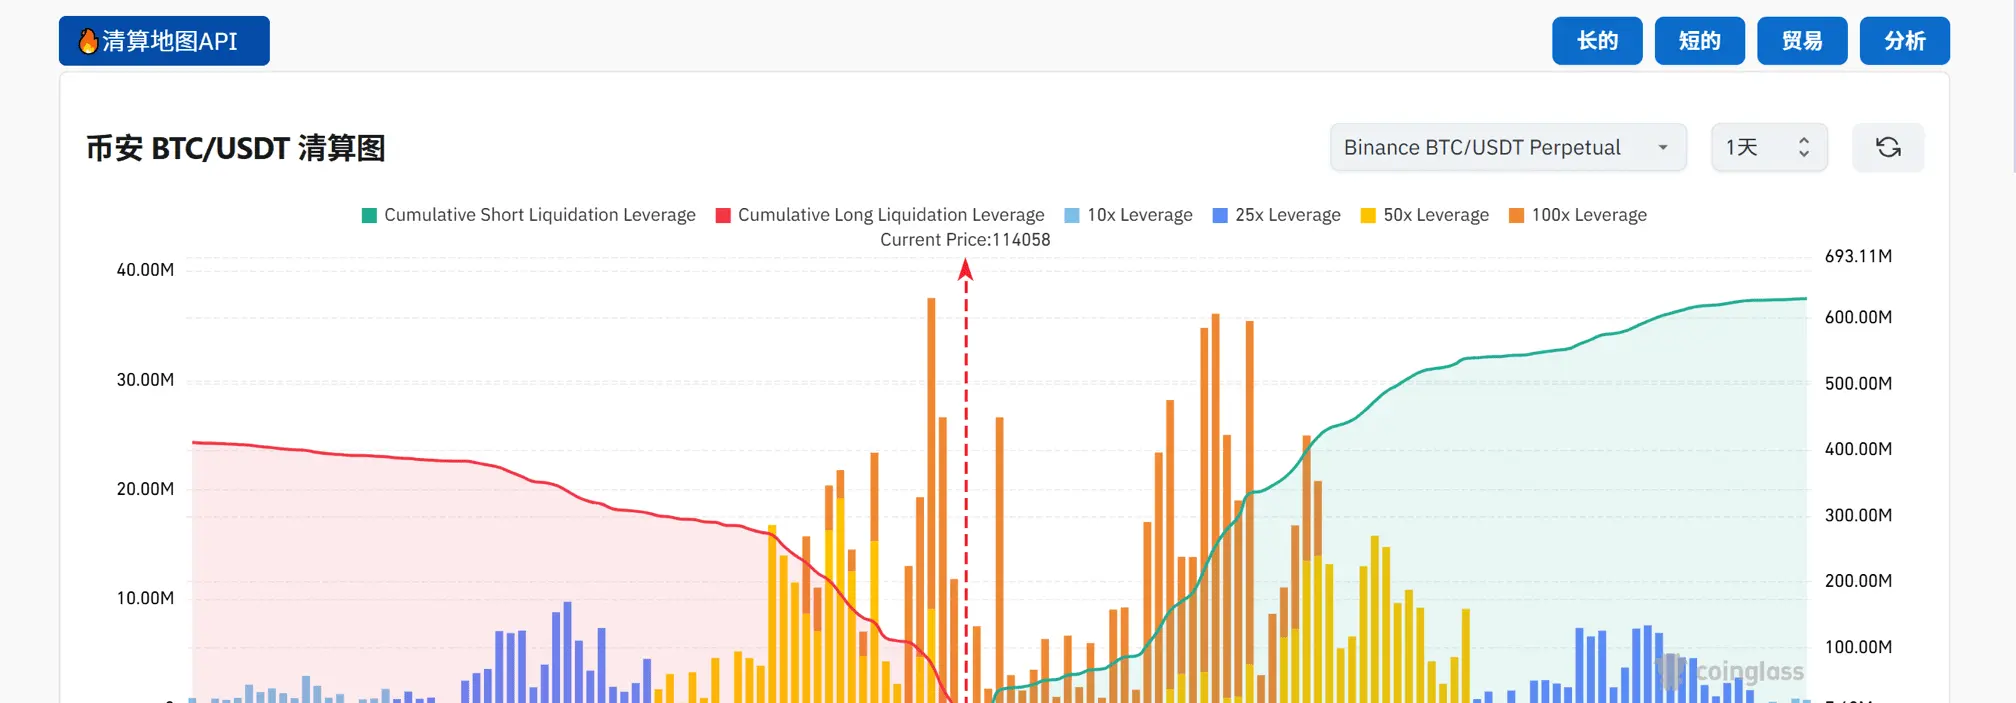
Task: Click the 100.00M right axis label
Action: (1858, 647)
